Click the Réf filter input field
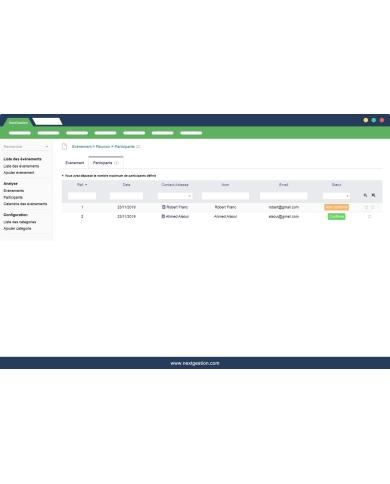This screenshot has width=390, height=484. point(82,196)
